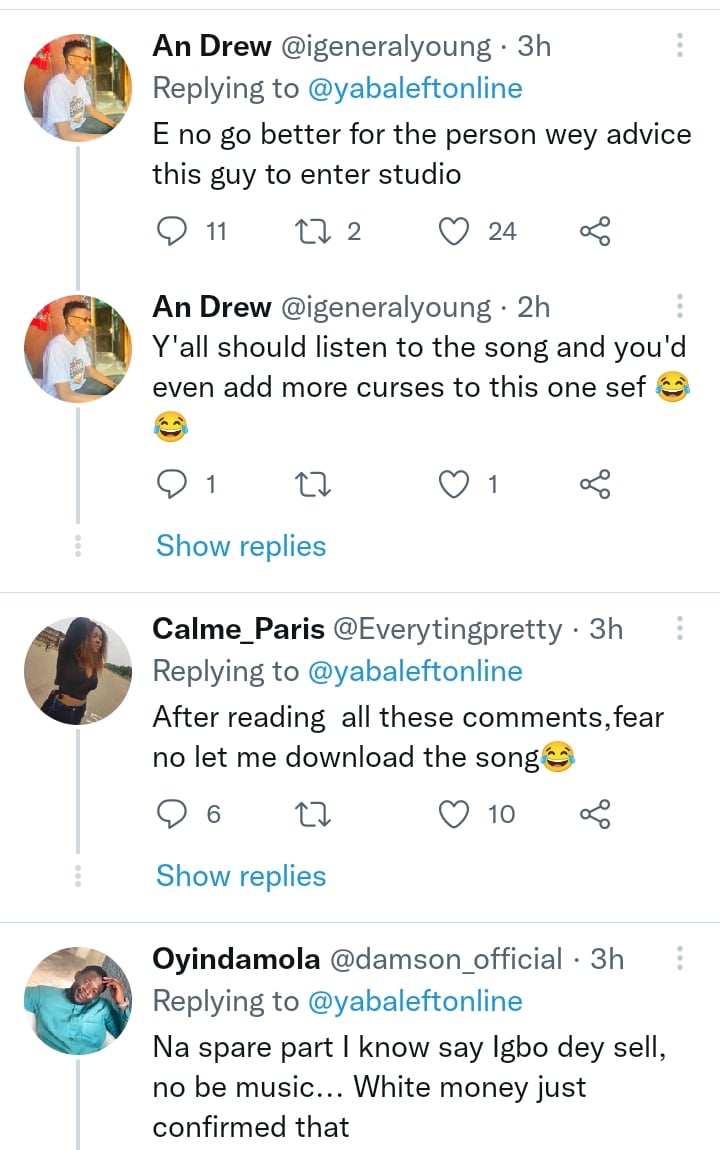Retweet the 'add more curses' tweet
The height and width of the screenshot is (1150, 720).
point(315,485)
